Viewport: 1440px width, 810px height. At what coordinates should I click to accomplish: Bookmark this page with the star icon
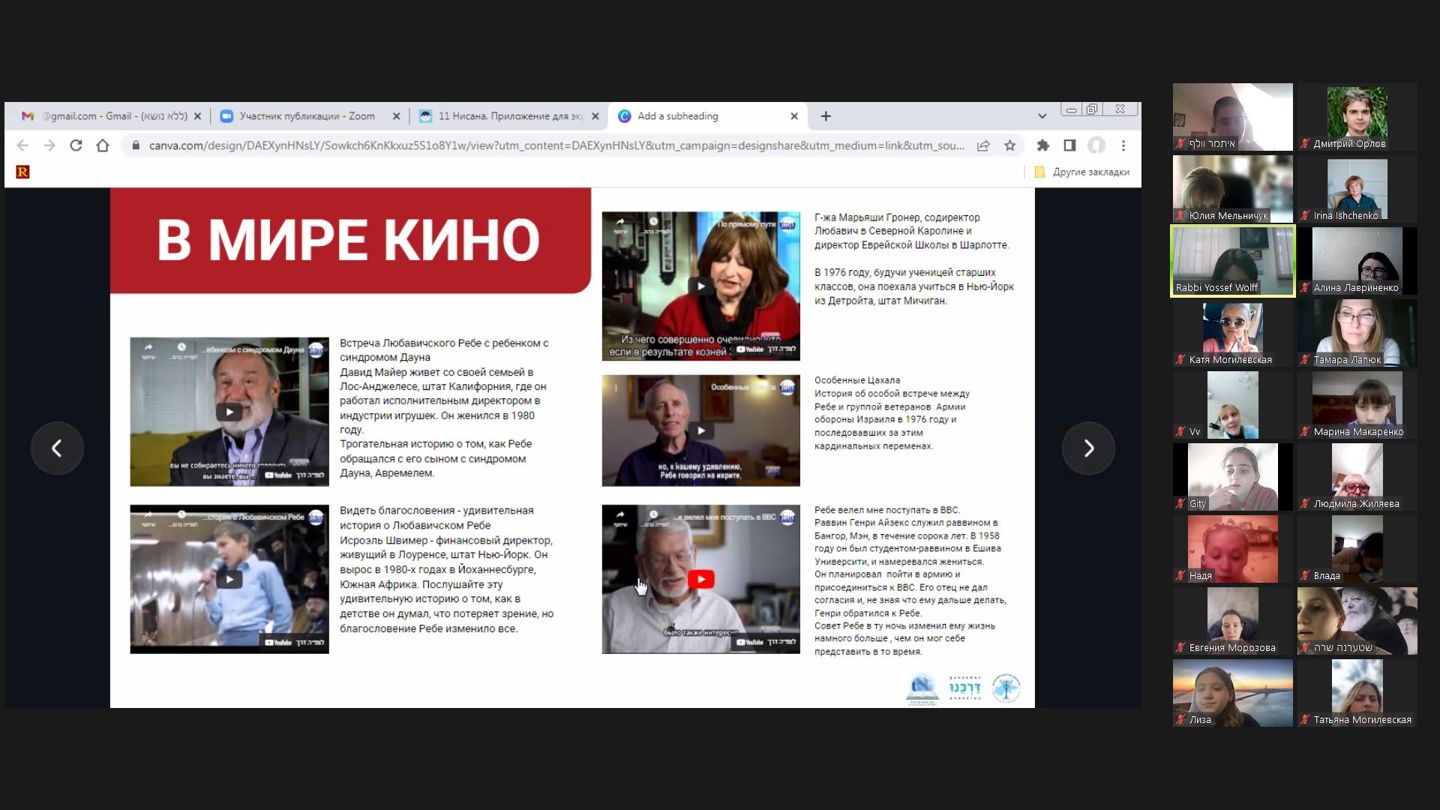pyautogui.click(x=1010, y=146)
